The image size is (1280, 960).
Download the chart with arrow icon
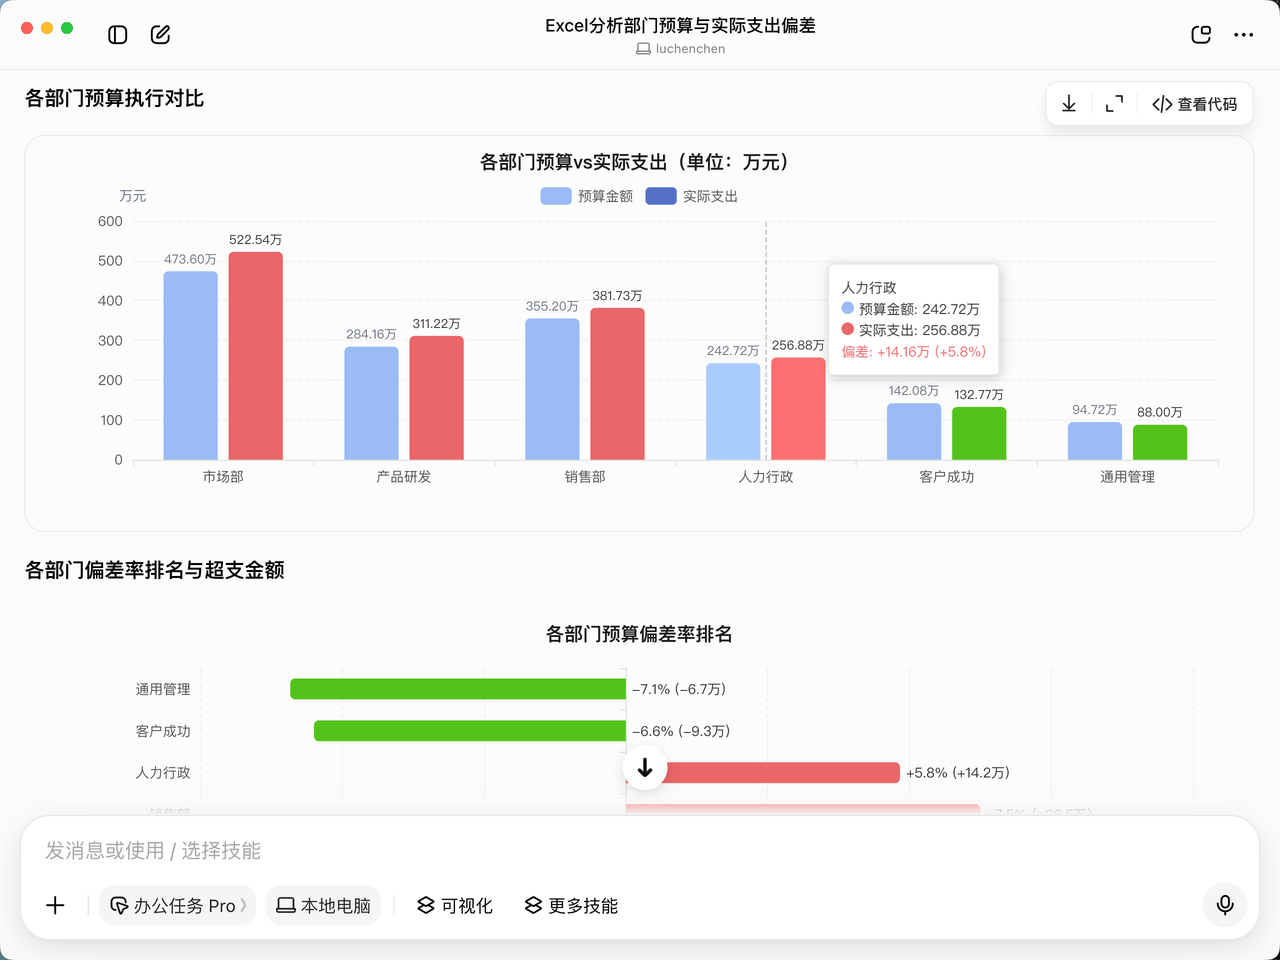point(1069,104)
